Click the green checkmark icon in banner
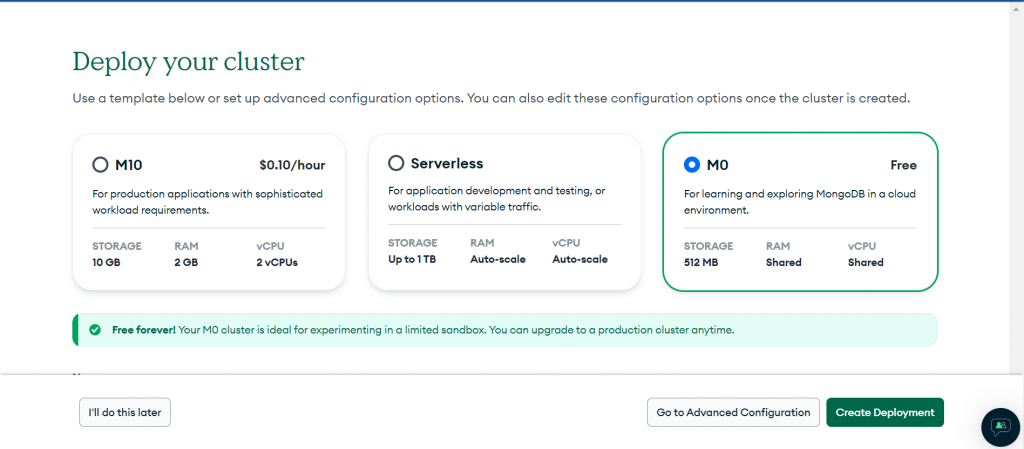 pyautogui.click(x=95, y=329)
